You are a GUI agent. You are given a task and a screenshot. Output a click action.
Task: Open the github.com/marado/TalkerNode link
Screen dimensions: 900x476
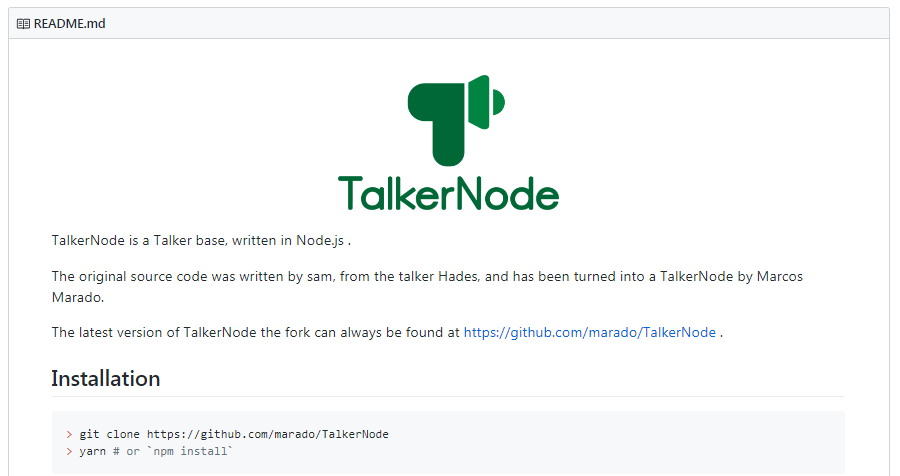589,332
